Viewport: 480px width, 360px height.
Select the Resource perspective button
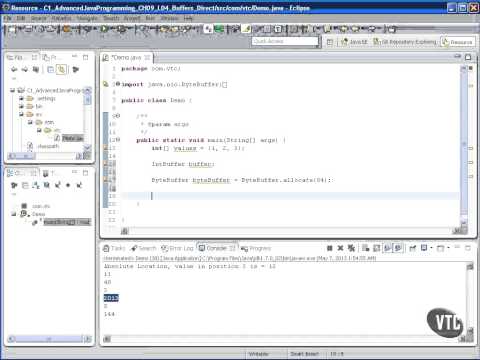[x=457, y=42]
